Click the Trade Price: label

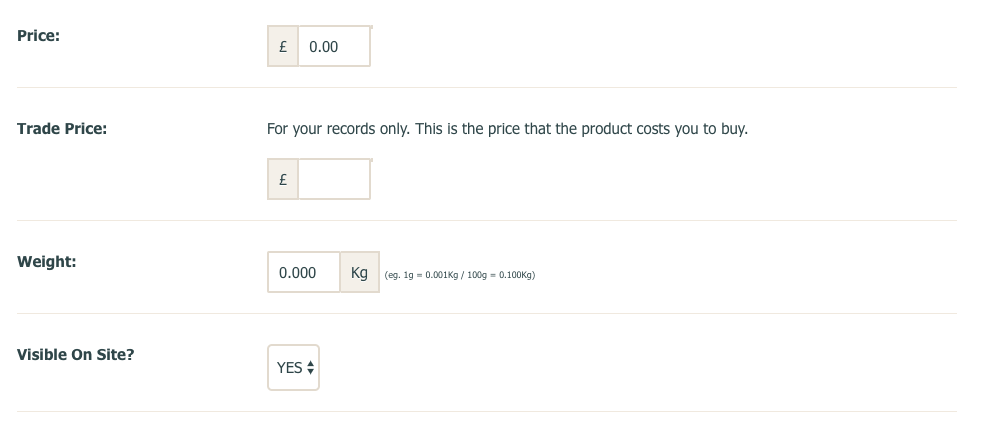(62, 129)
